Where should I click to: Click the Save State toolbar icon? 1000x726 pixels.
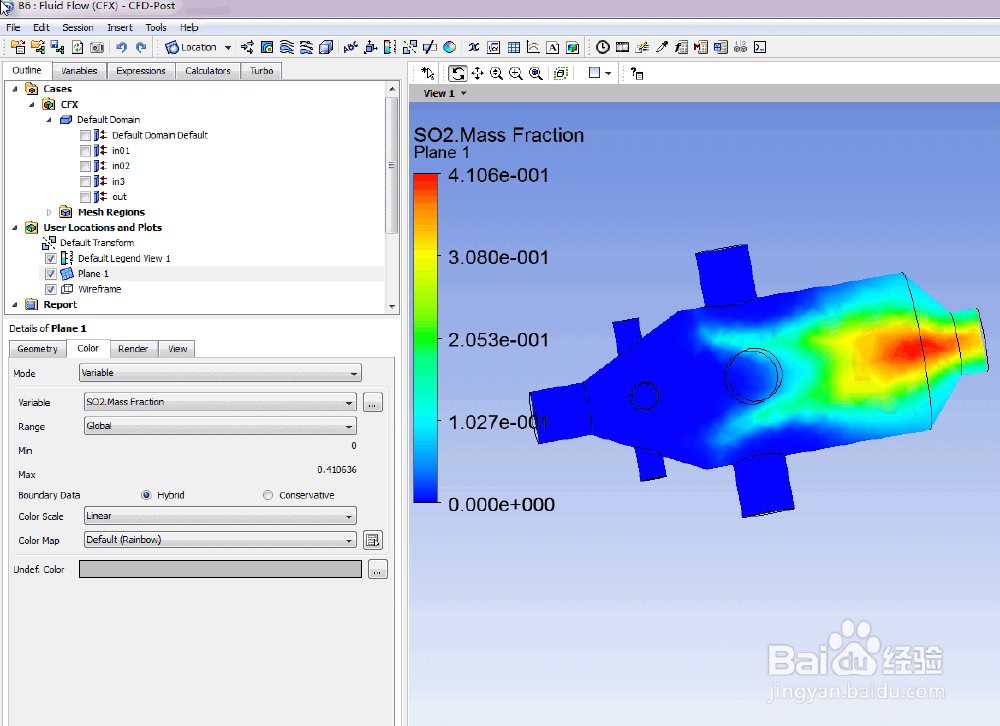[x=57, y=47]
